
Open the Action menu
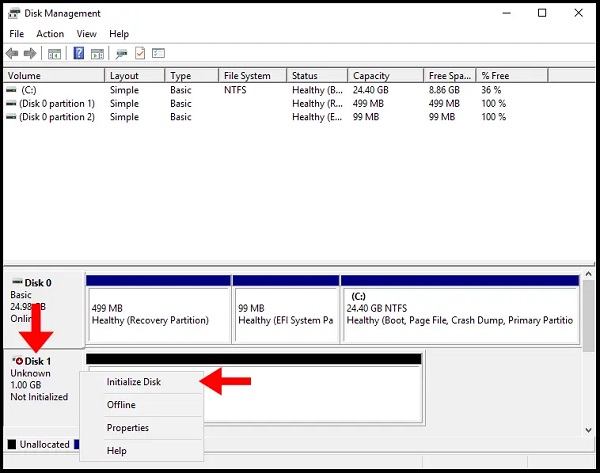tap(50, 34)
